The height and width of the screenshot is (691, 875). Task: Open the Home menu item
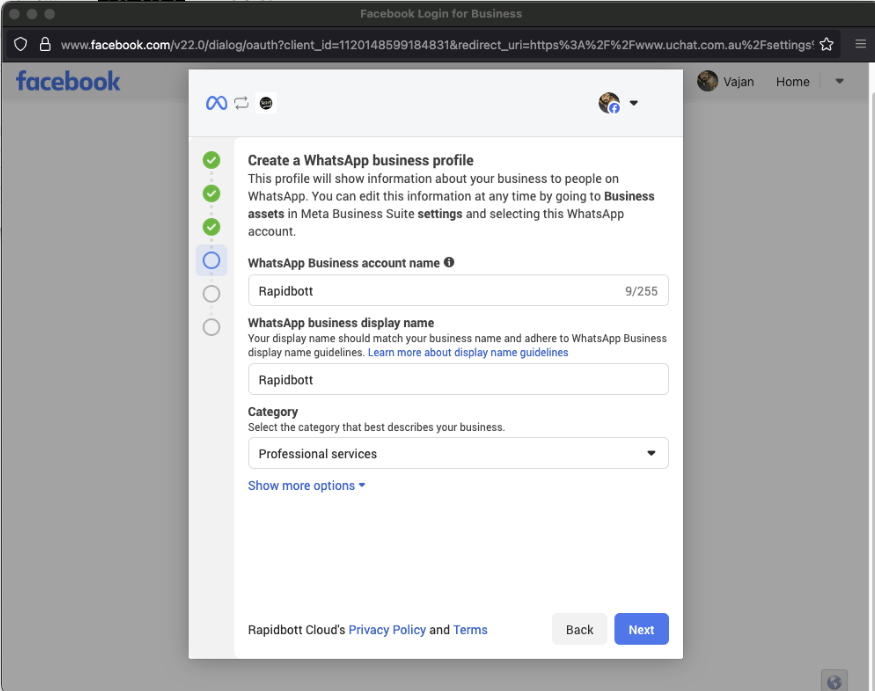792,82
